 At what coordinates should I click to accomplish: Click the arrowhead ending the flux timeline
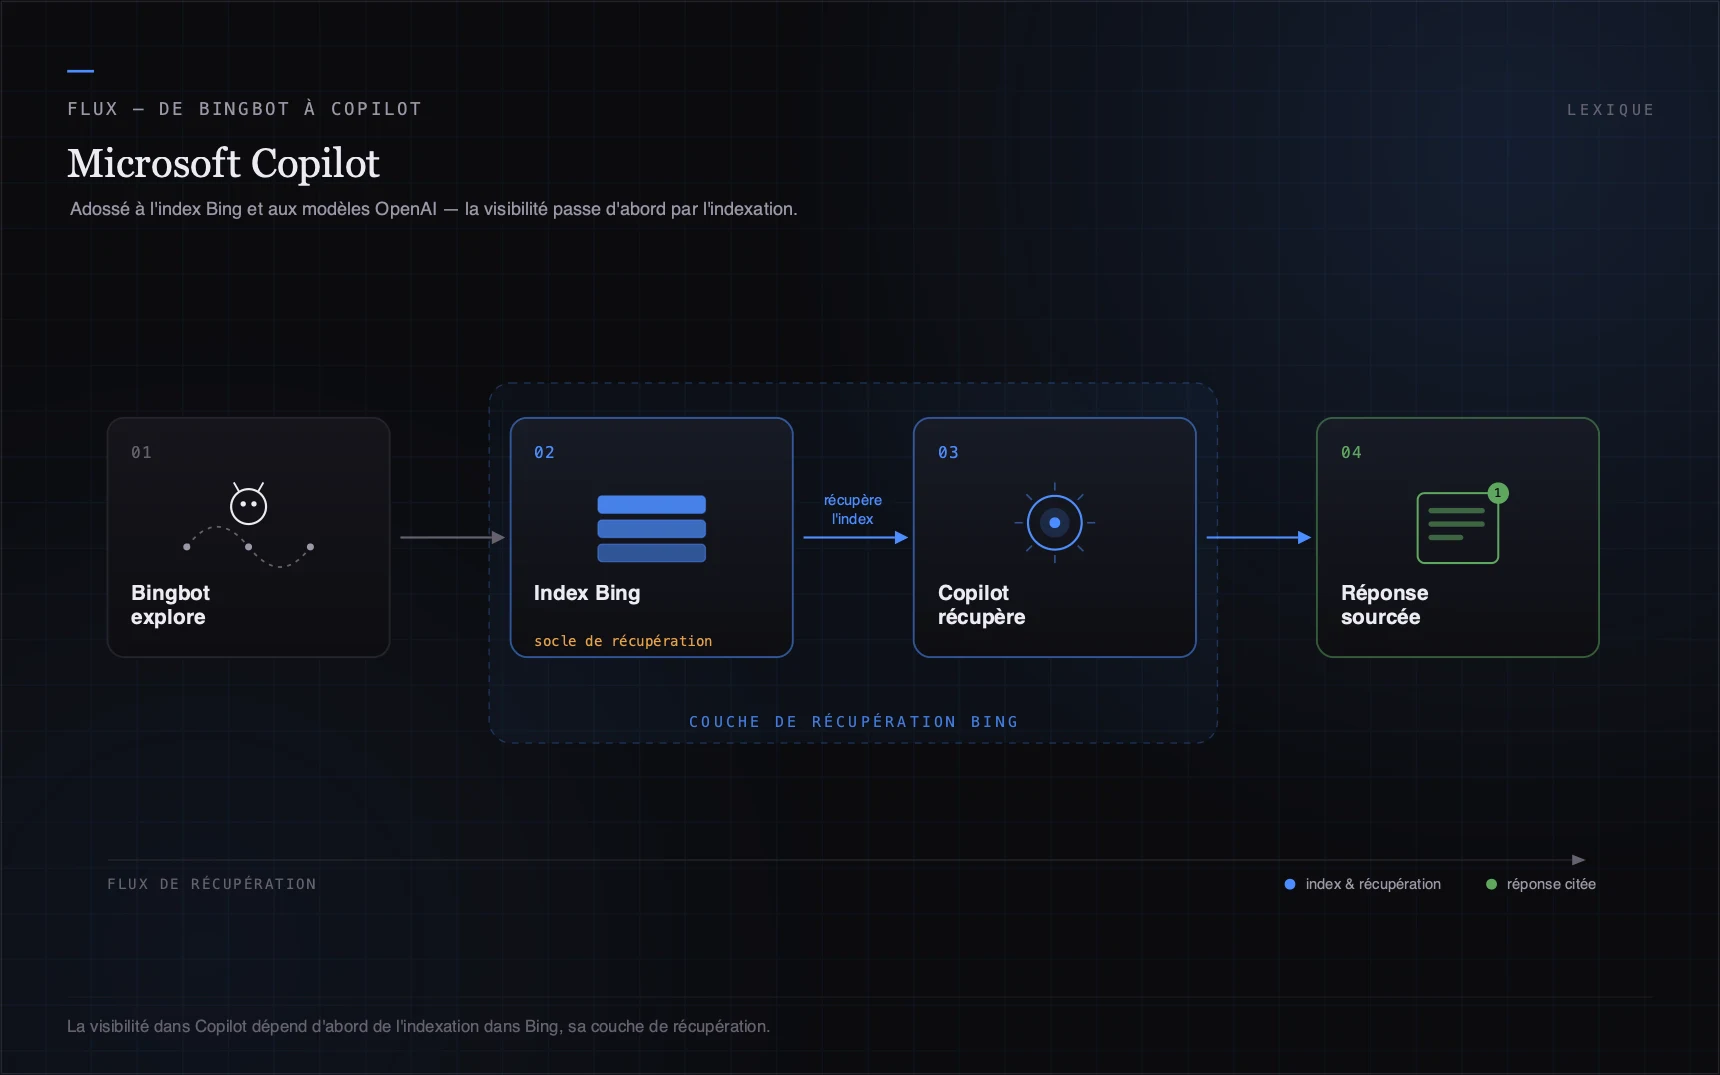(1578, 860)
